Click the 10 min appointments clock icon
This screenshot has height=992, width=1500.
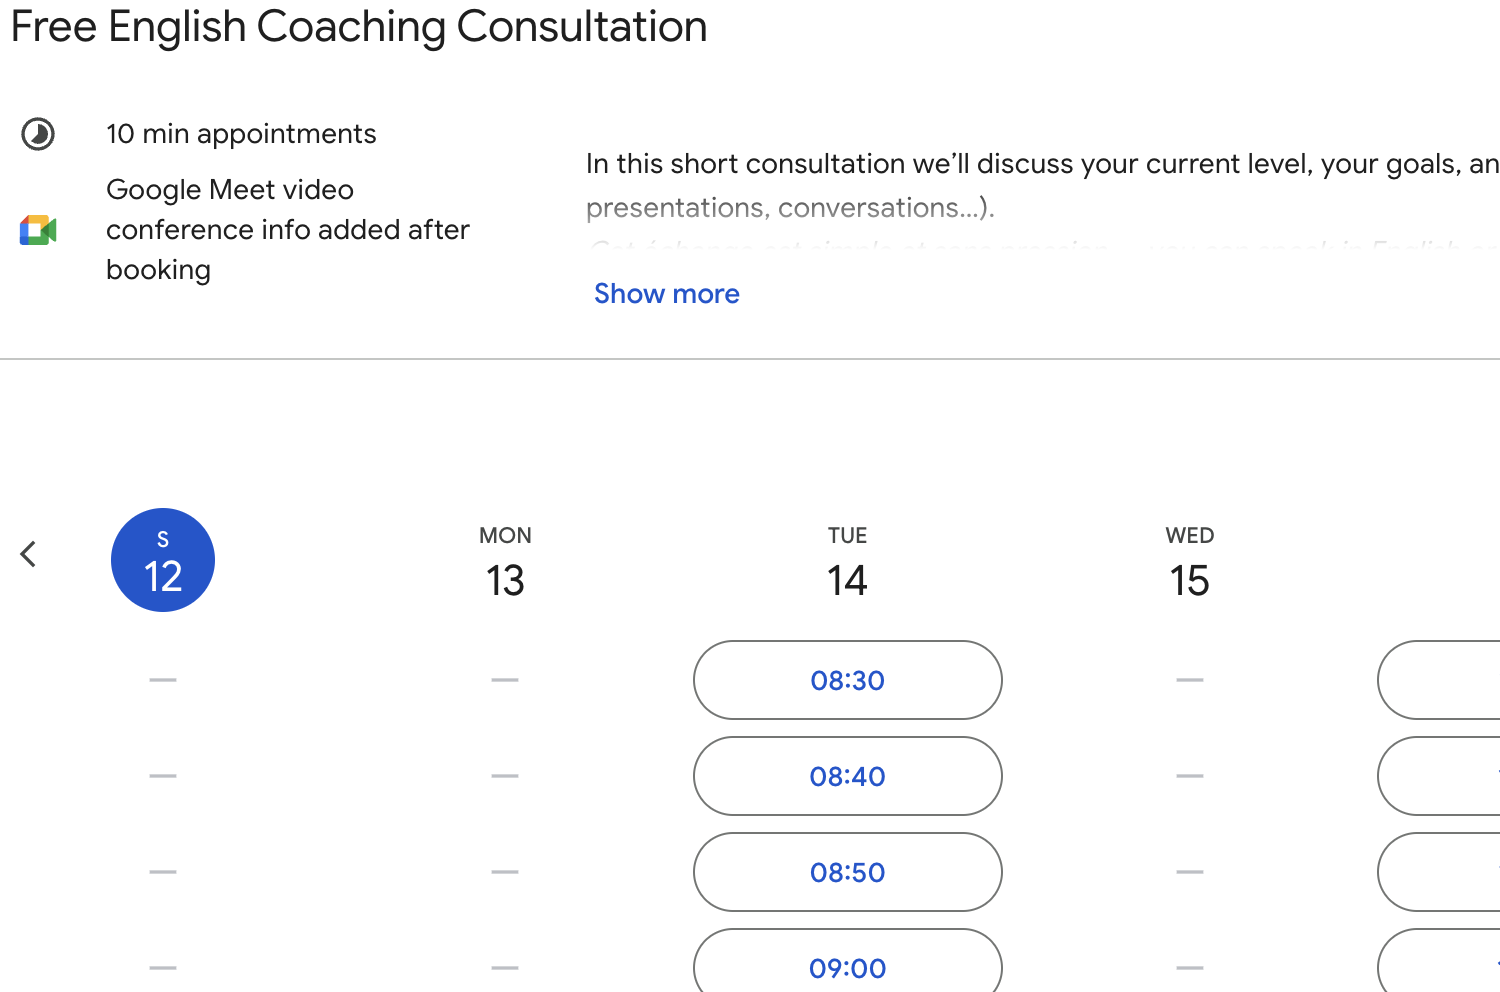click(38, 133)
